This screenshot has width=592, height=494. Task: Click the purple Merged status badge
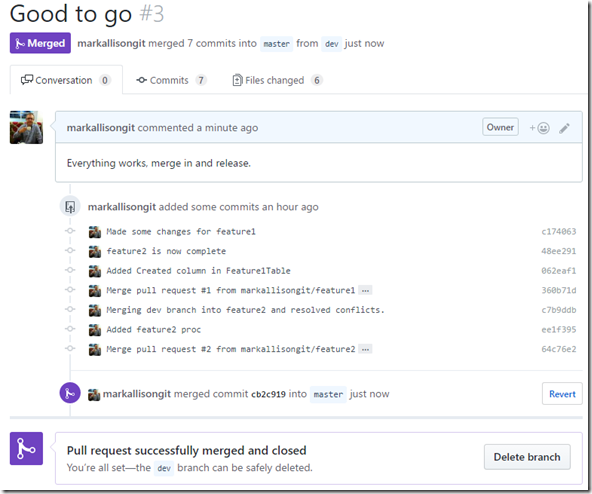click(40, 43)
